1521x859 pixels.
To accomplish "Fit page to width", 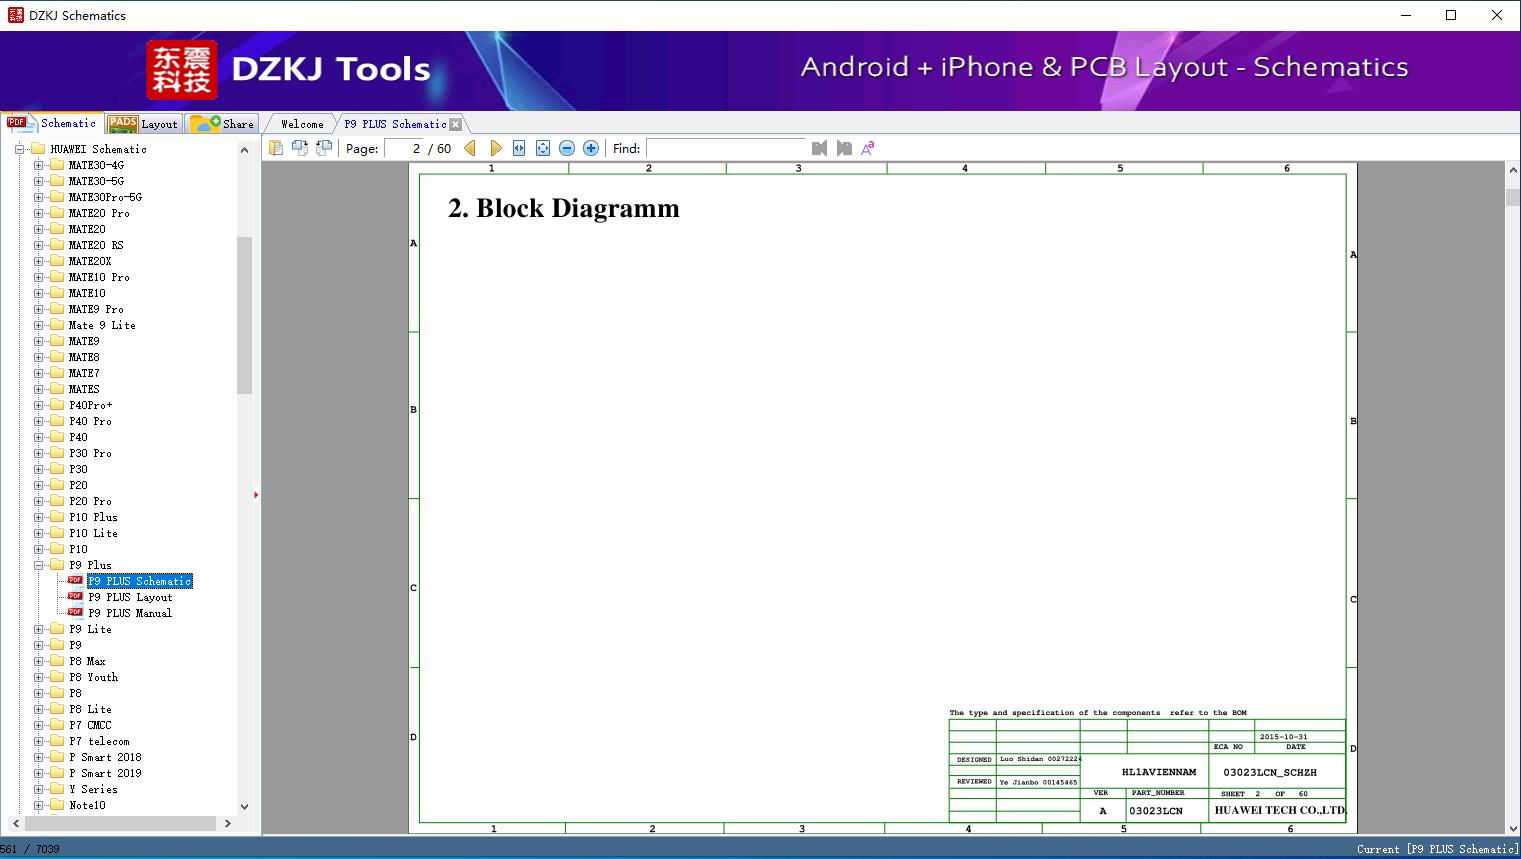I will click(519, 148).
